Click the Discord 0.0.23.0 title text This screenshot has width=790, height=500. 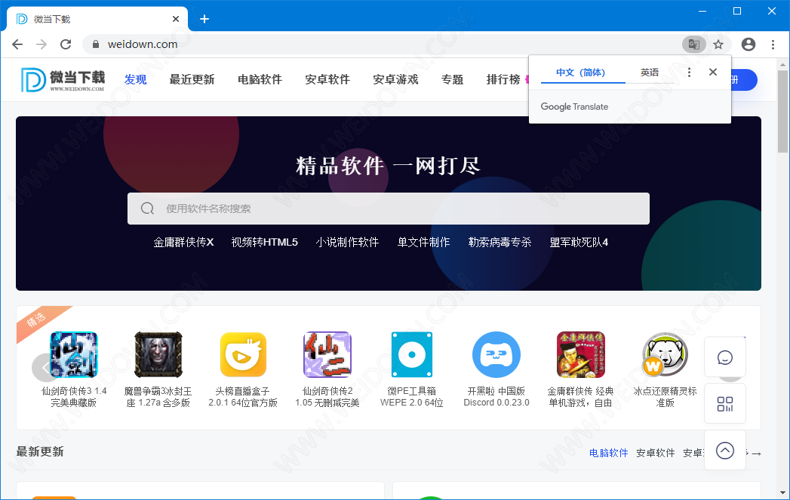pos(496,403)
